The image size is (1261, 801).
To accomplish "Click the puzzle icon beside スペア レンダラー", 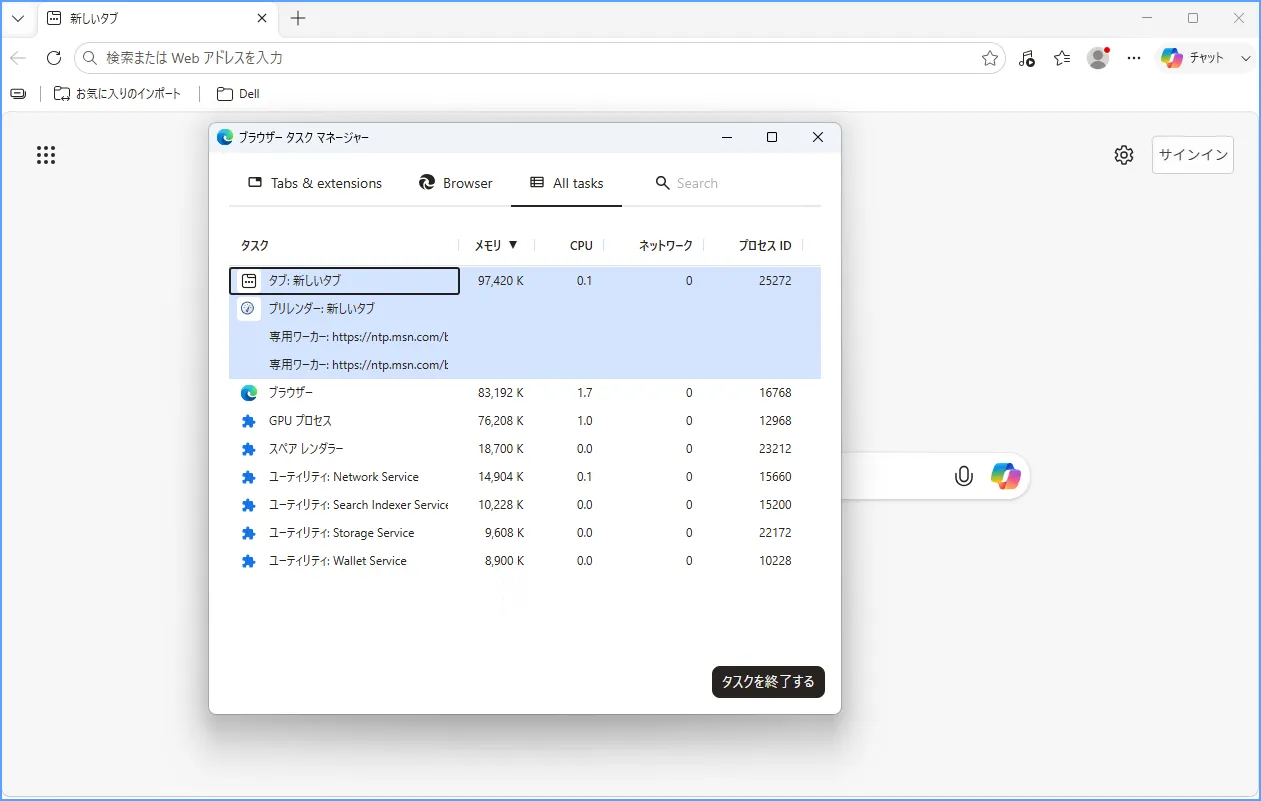I will point(249,449).
